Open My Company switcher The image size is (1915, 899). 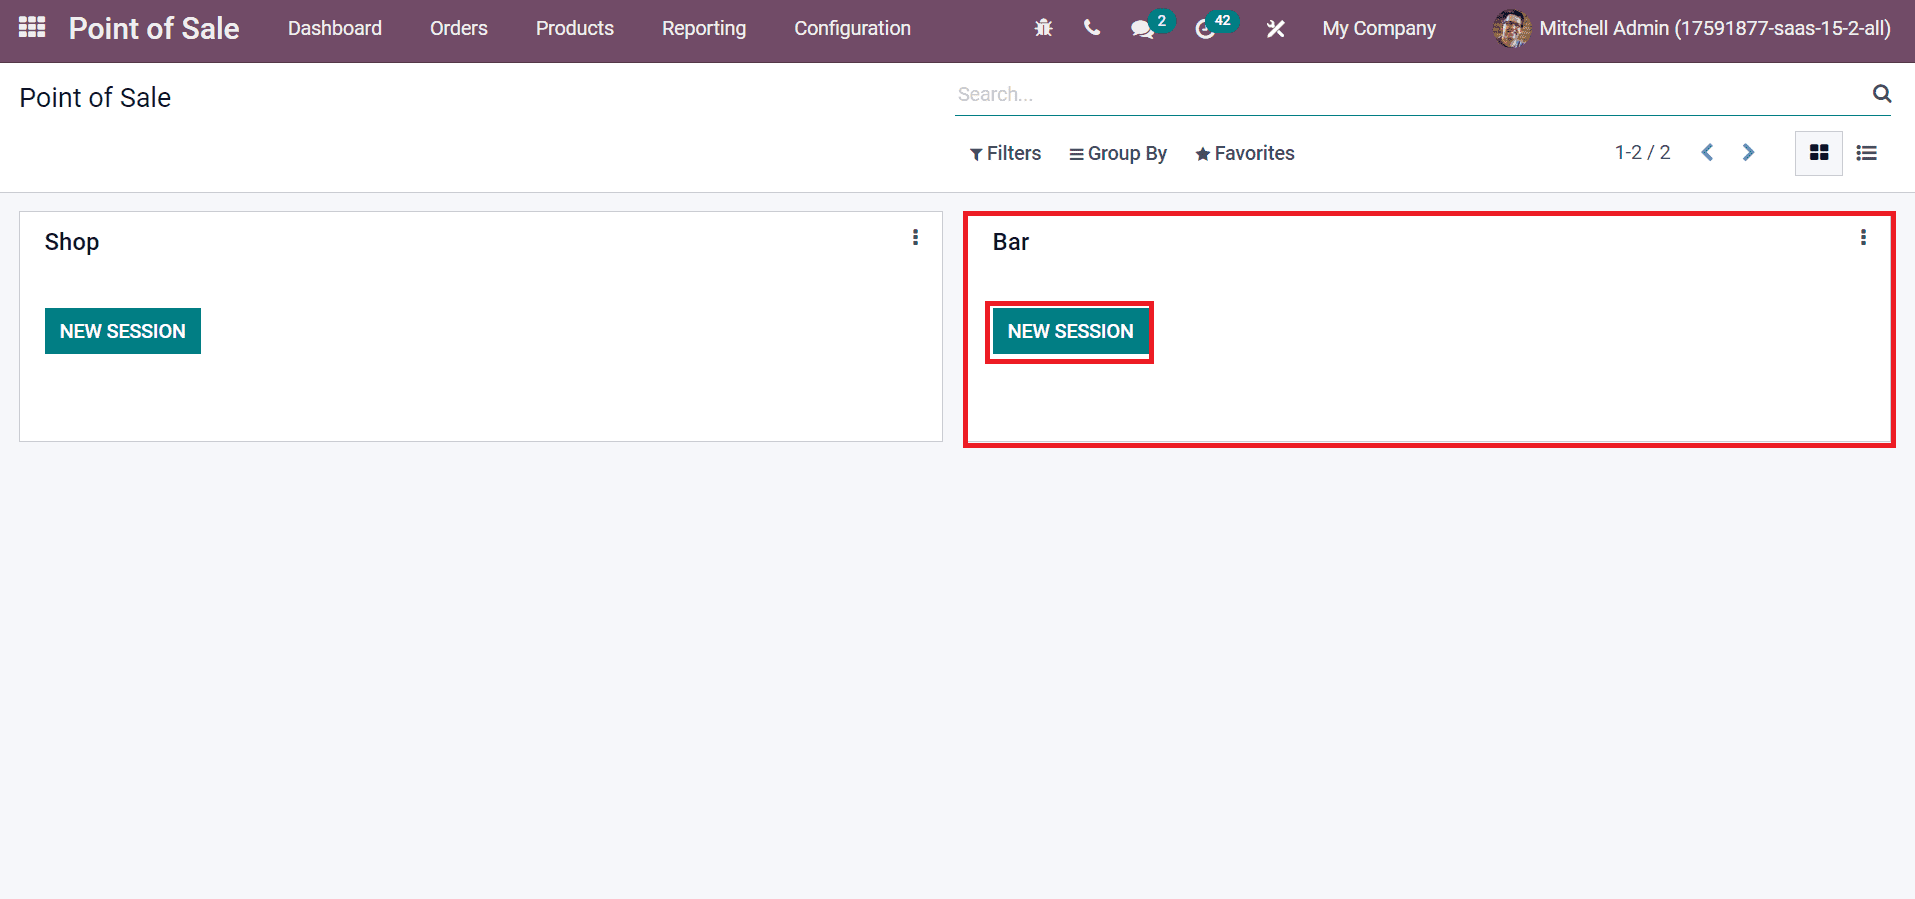[1379, 29]
